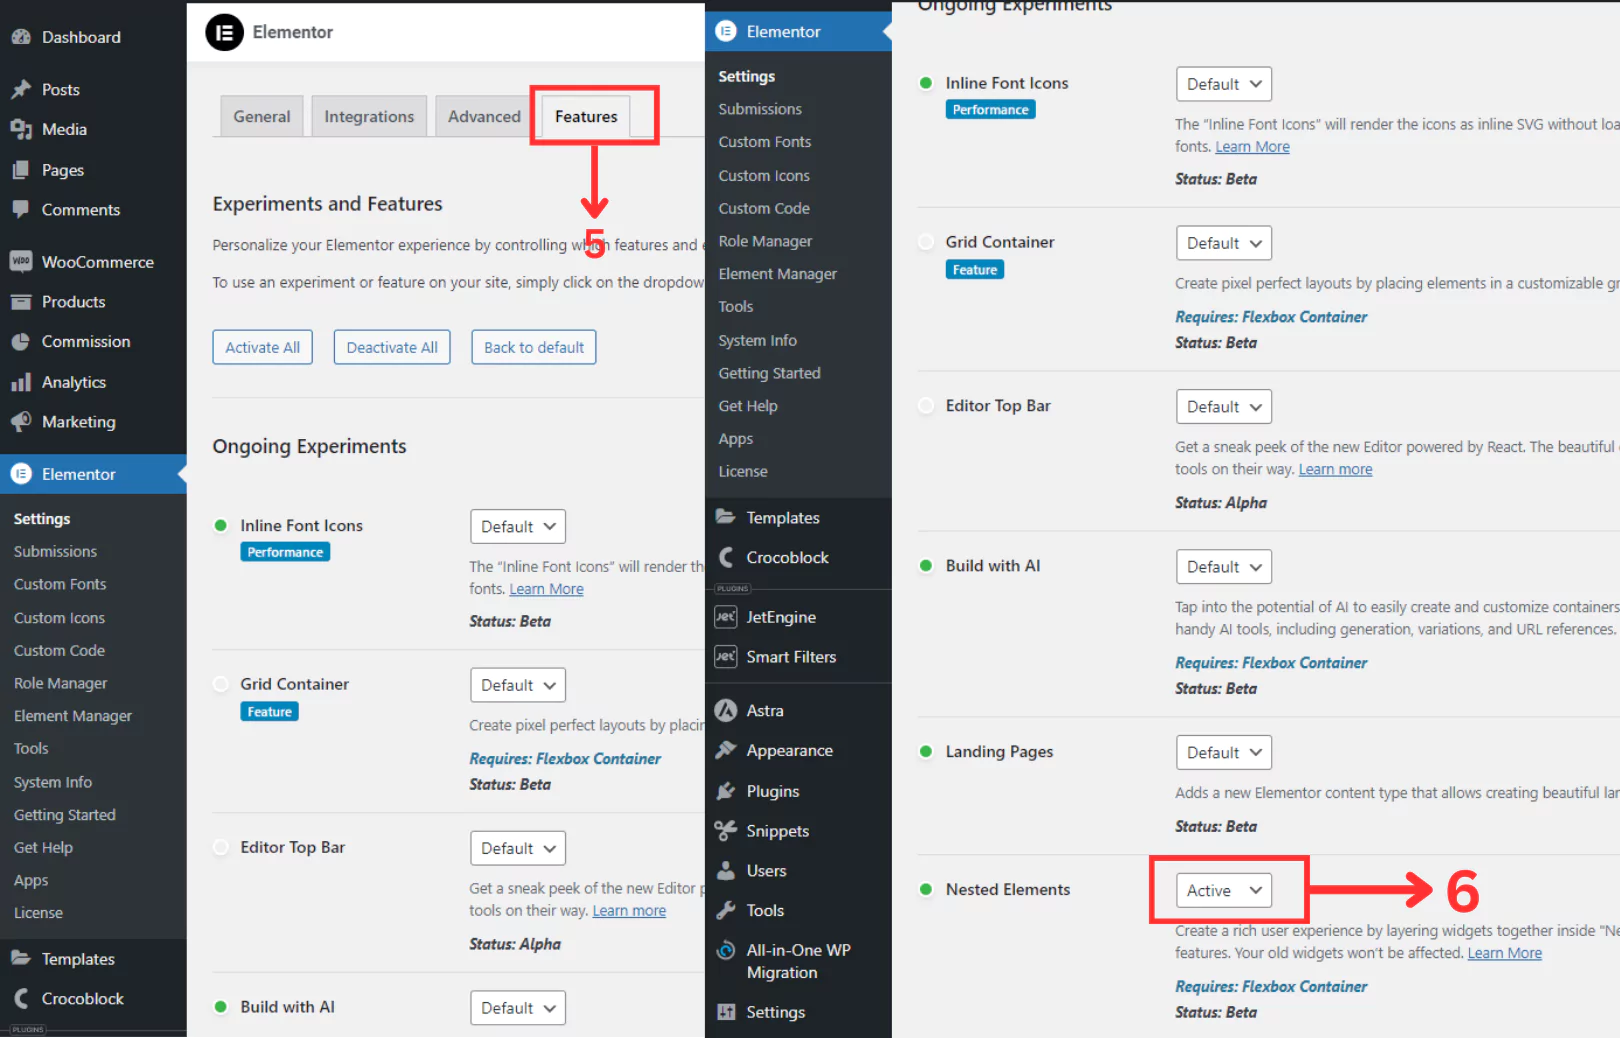Click the Performance badge in right panel
The height and width of the screenshot is (1038, 1620).
coord(990,110)
